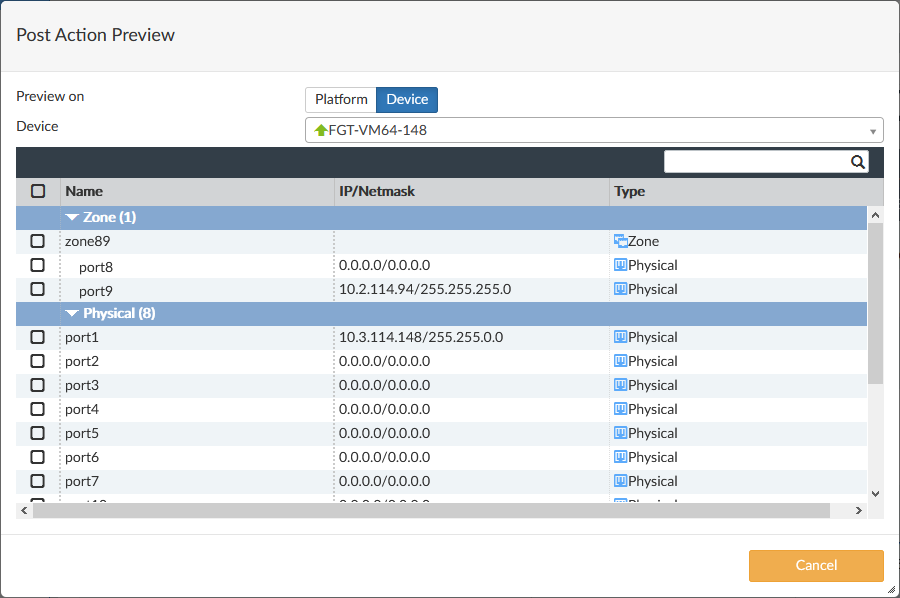Viewport: 900px width, 598px height.
Task: Check the port4 row checkbox
Action: tap(37, 409)
